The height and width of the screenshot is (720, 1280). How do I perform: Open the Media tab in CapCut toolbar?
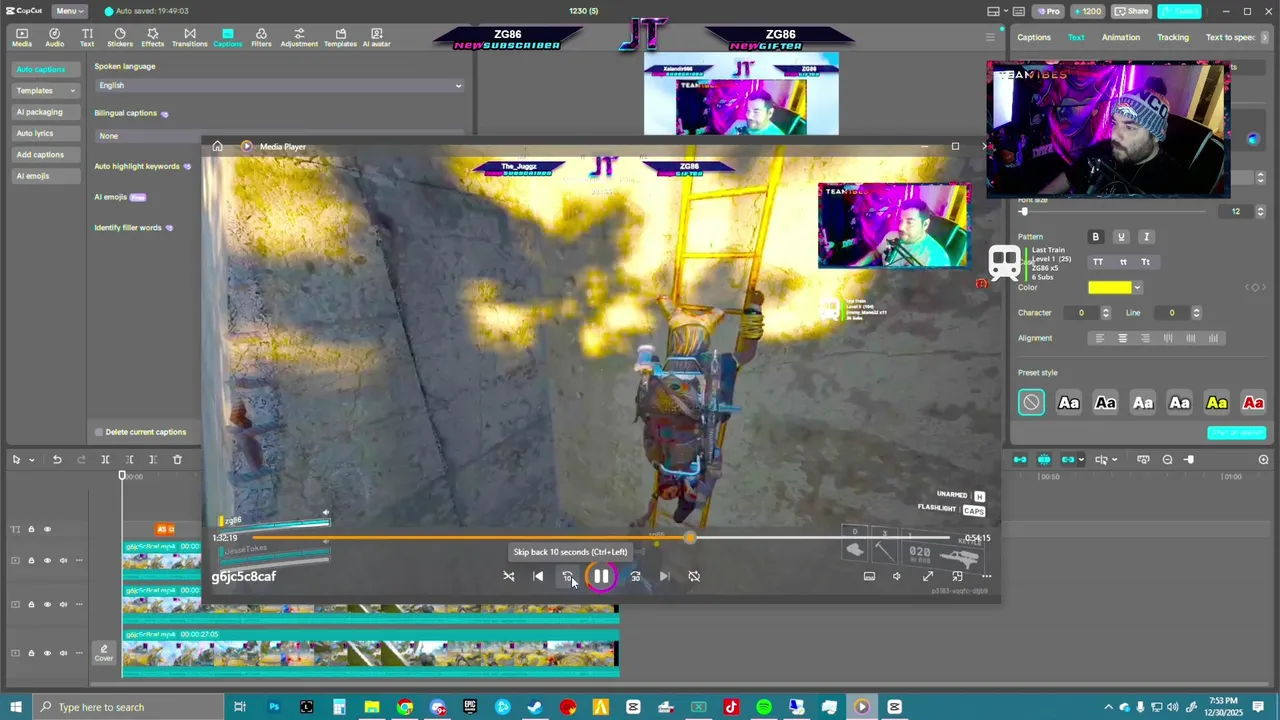(21, 38)
